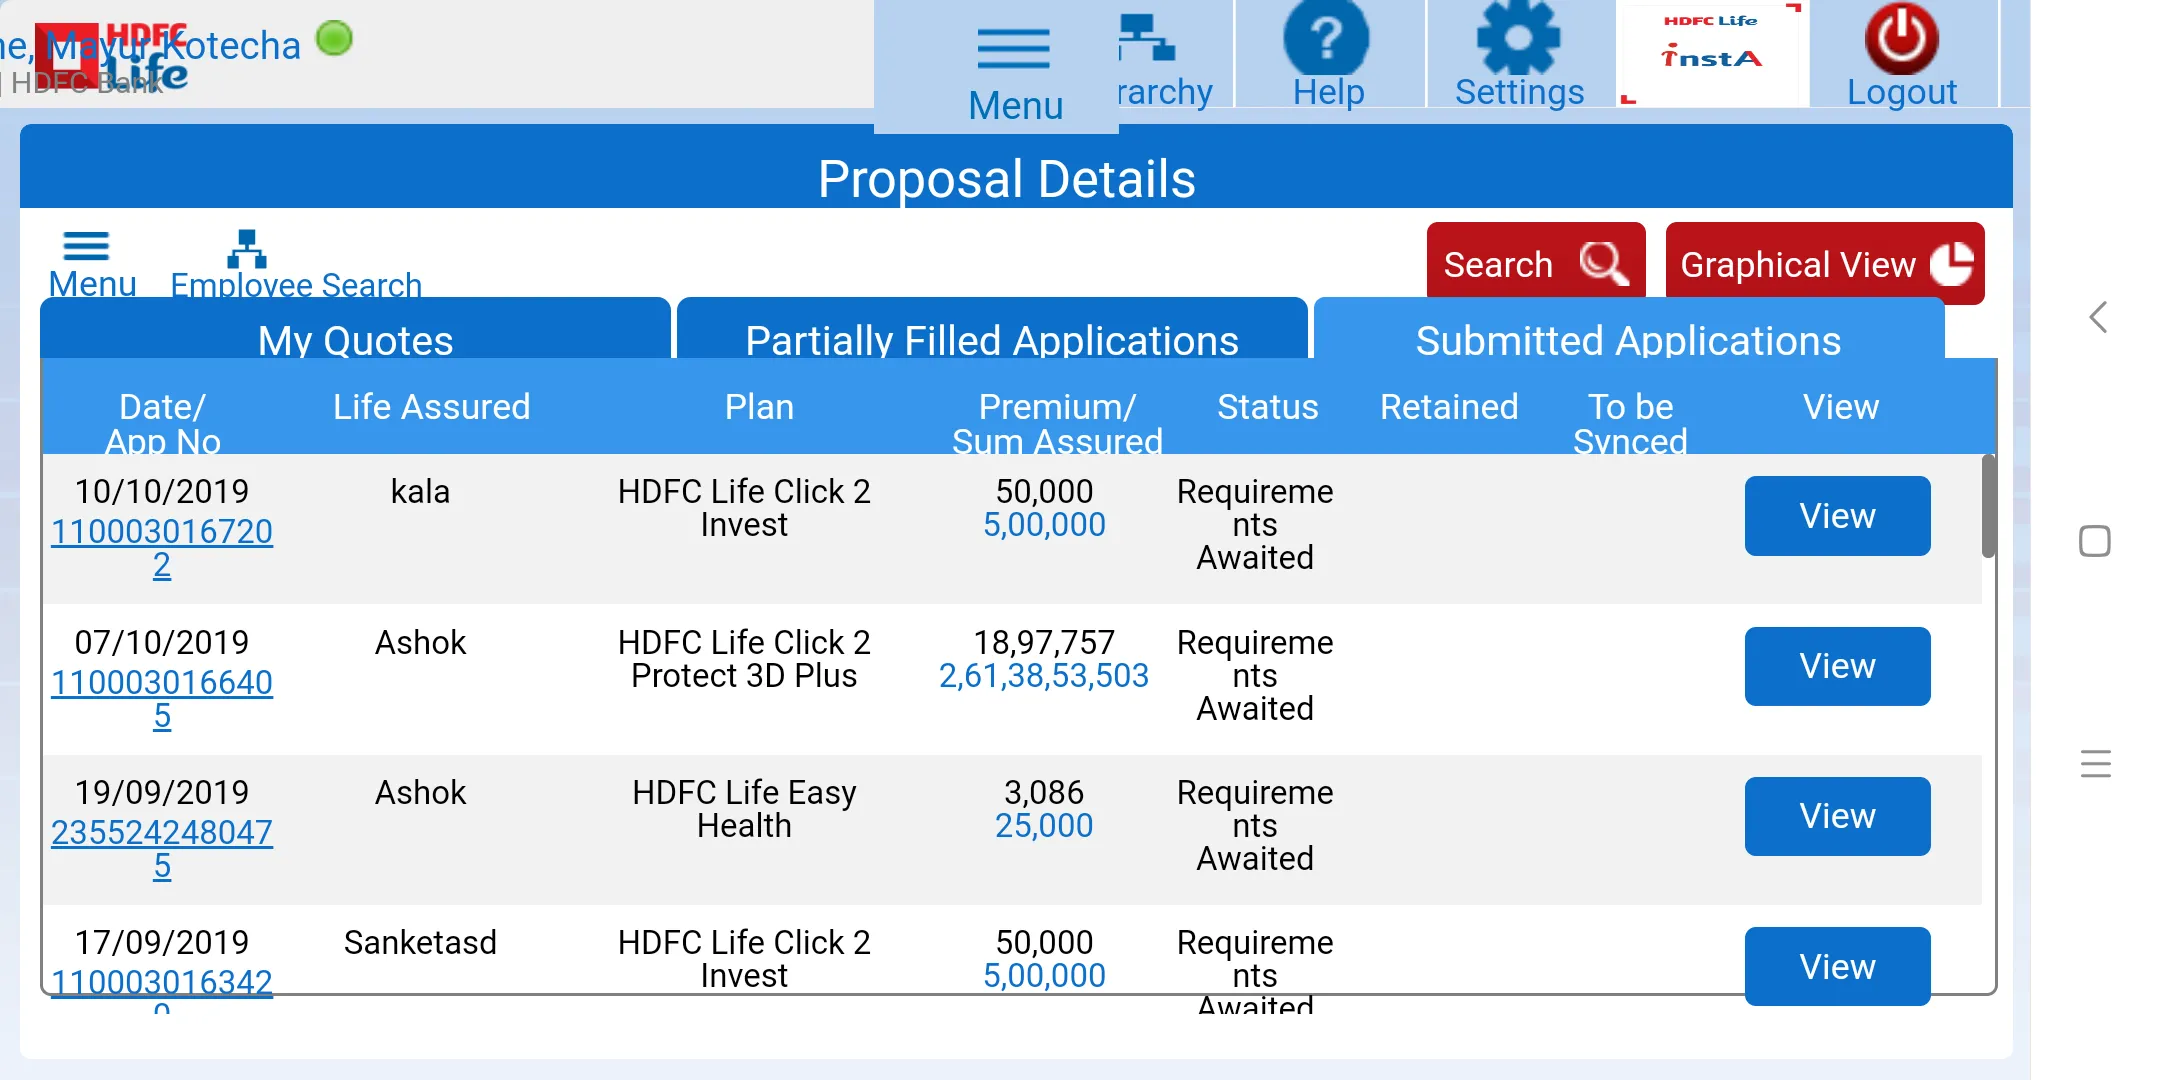Collapse the side panel using the left chevron
This screenshot has height=1080, width=2160.
click(x=2096, y=317)
